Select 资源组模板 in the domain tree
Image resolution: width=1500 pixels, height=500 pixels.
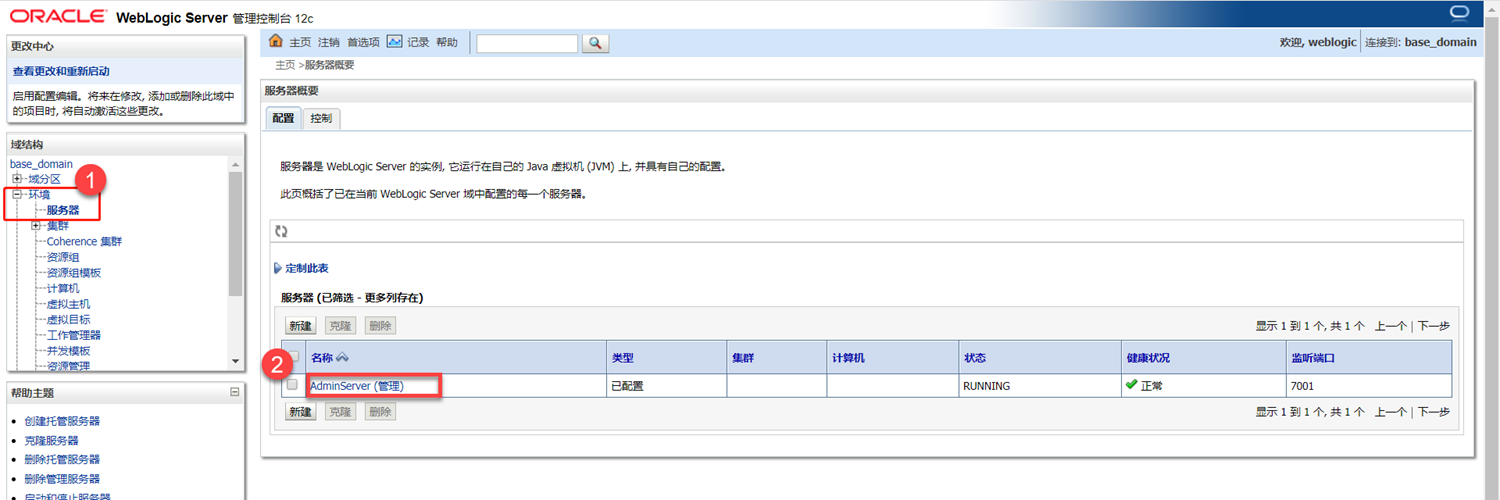click(74, 273)
